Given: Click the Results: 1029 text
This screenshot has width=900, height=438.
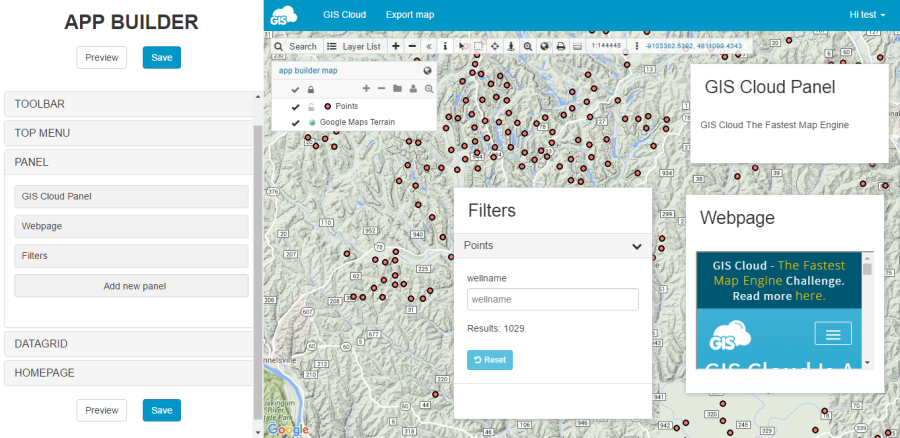Looking at the screenshot, I should 495,329.
